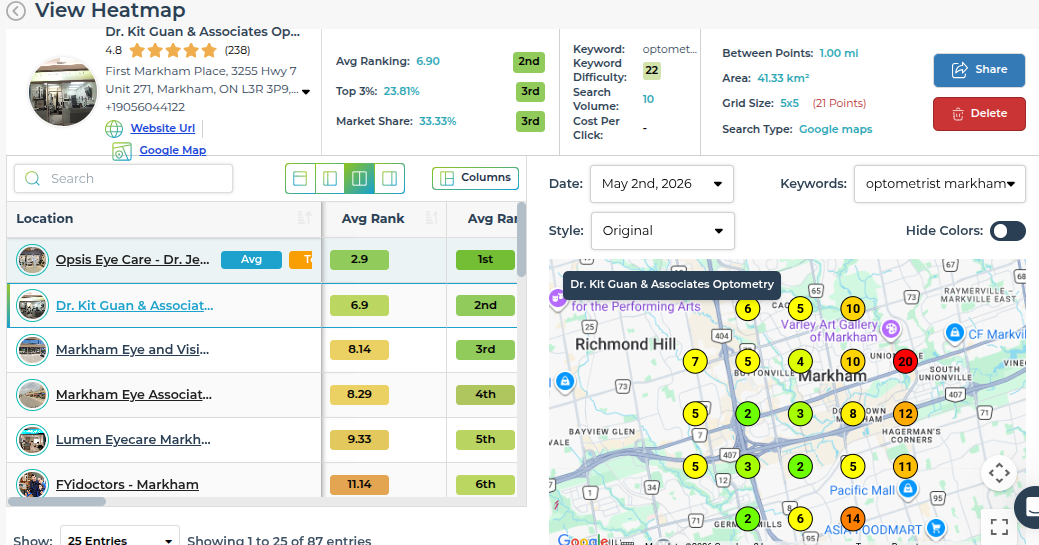Click the table horizontal scrollbar

point(57,501)
